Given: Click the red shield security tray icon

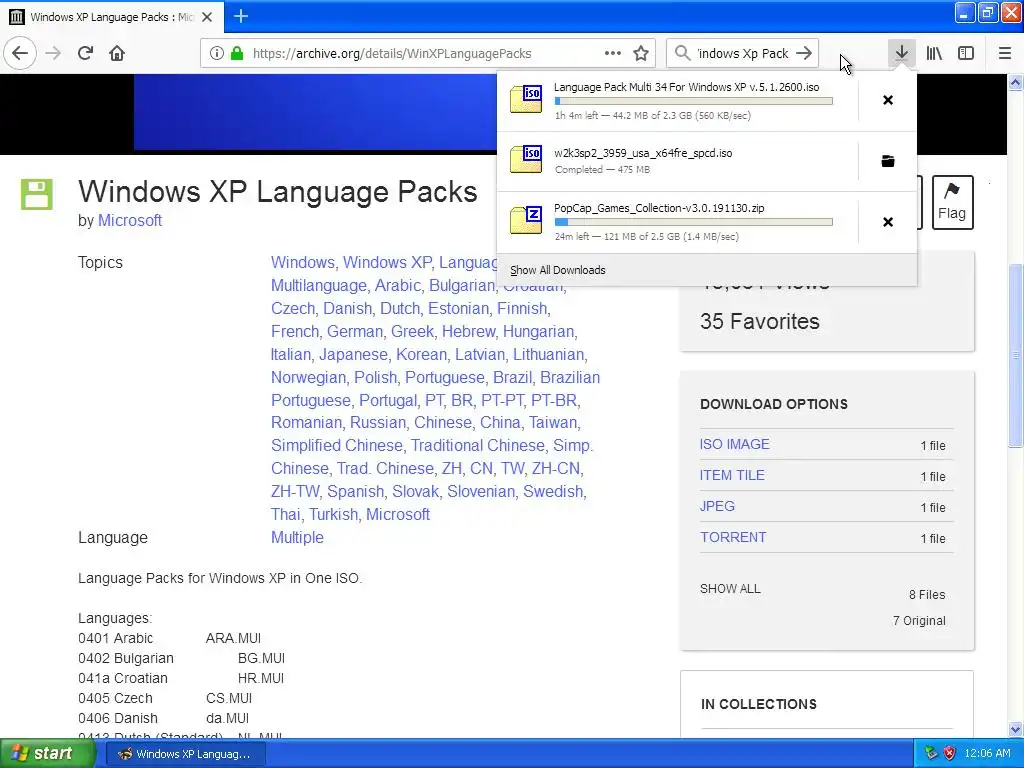Looking at the screenshot, I should coord(949,753).
